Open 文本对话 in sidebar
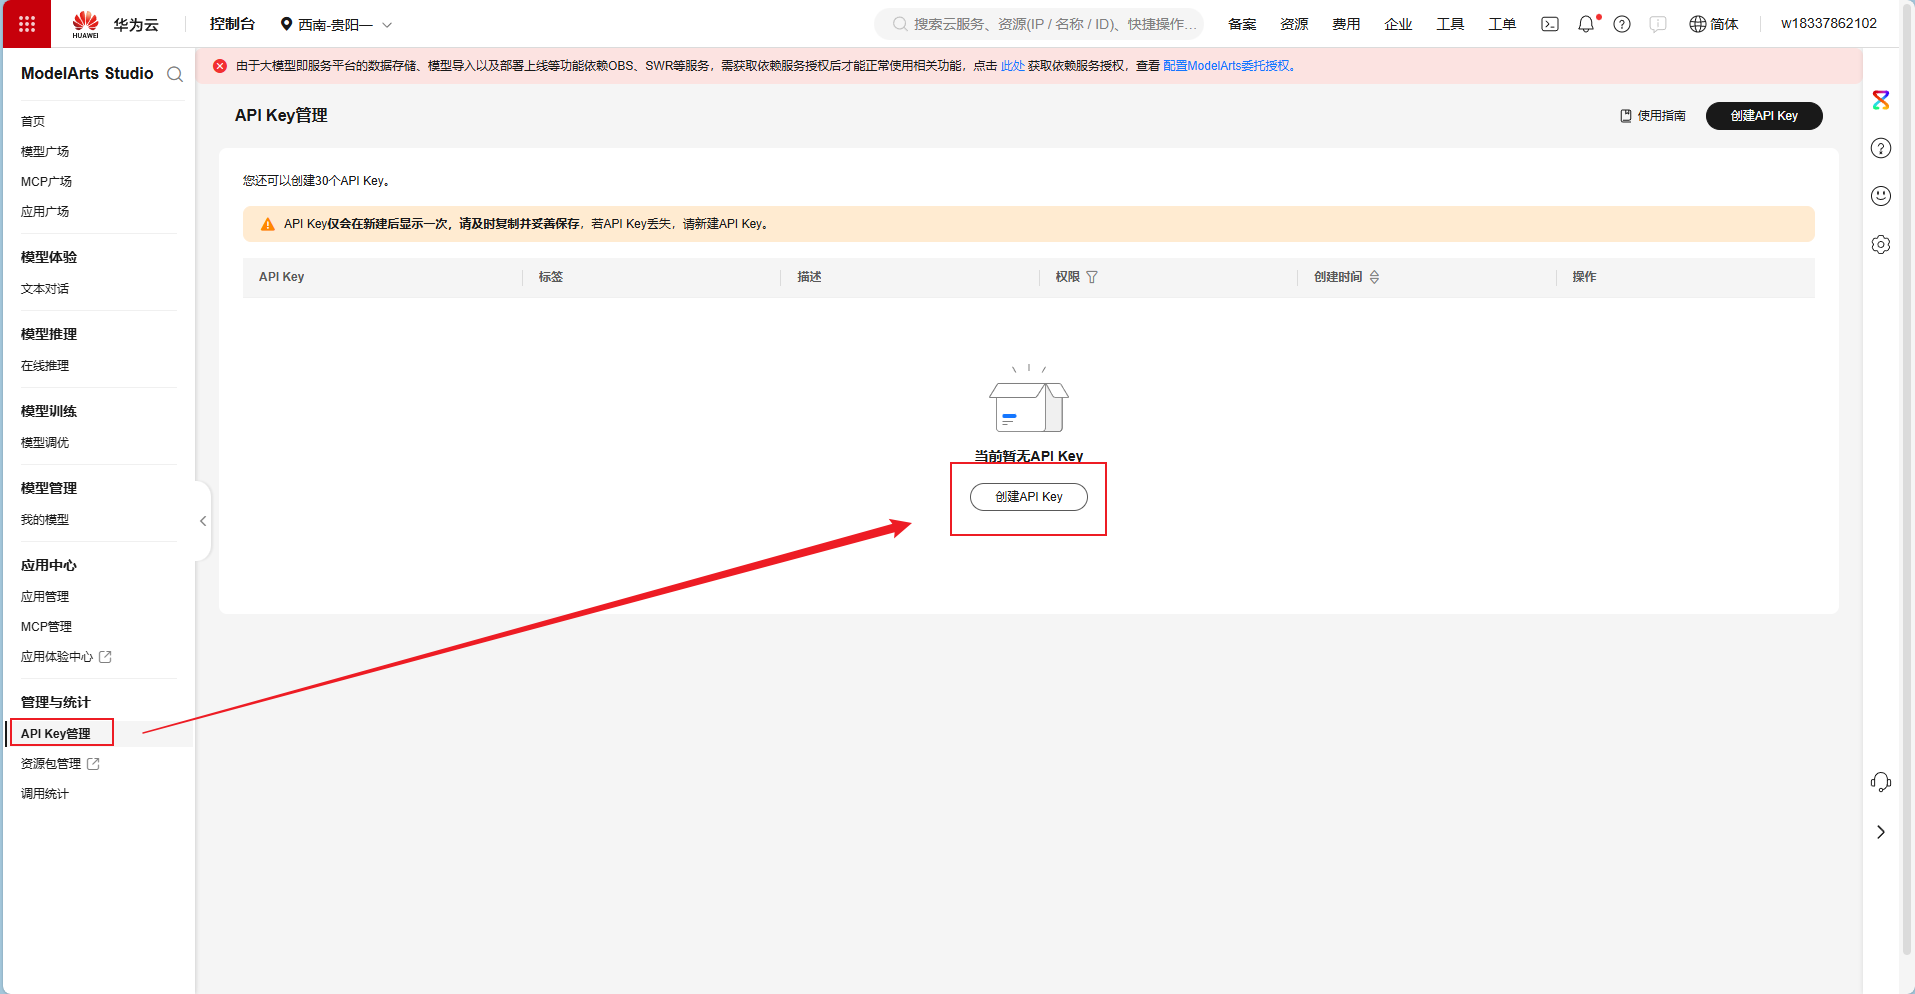Screen dimensions: 1915x994 click(45, 288)
